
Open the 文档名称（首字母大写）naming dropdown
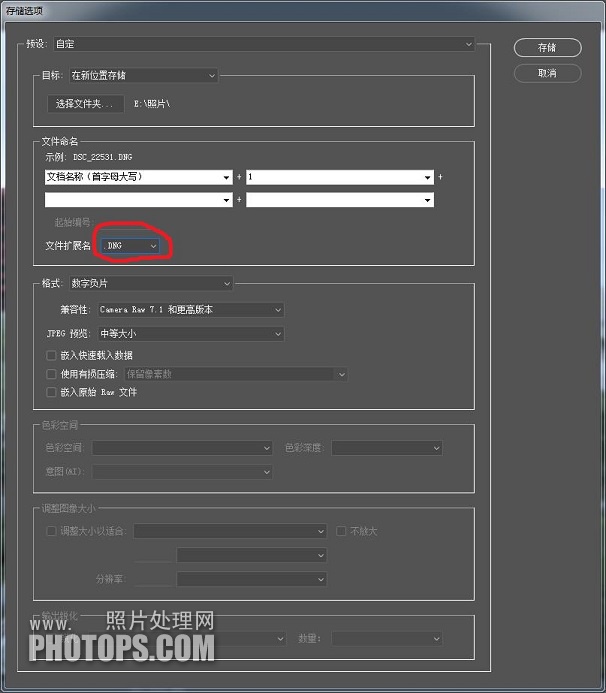[x=138, y=177]
